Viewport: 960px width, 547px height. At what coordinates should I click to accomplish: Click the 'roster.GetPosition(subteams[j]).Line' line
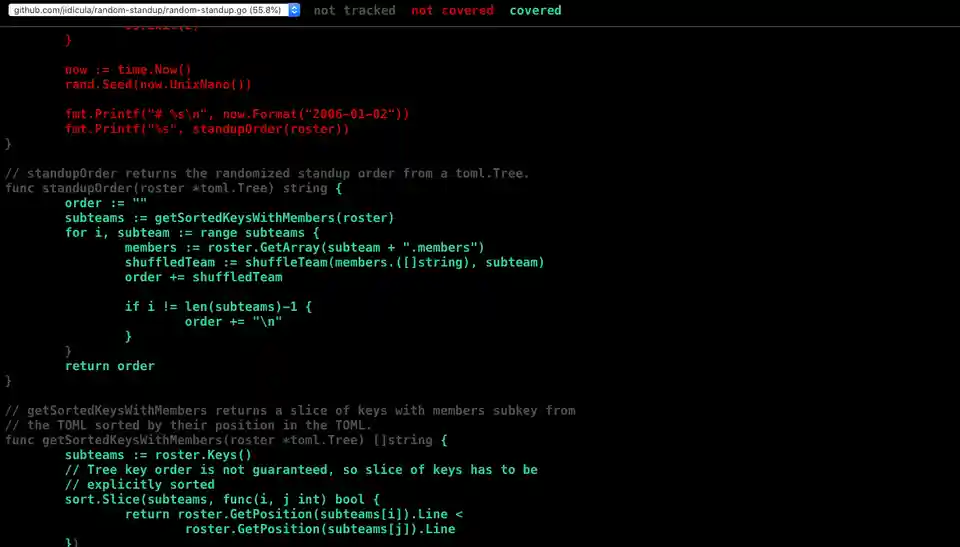click(x=320, y=529)
